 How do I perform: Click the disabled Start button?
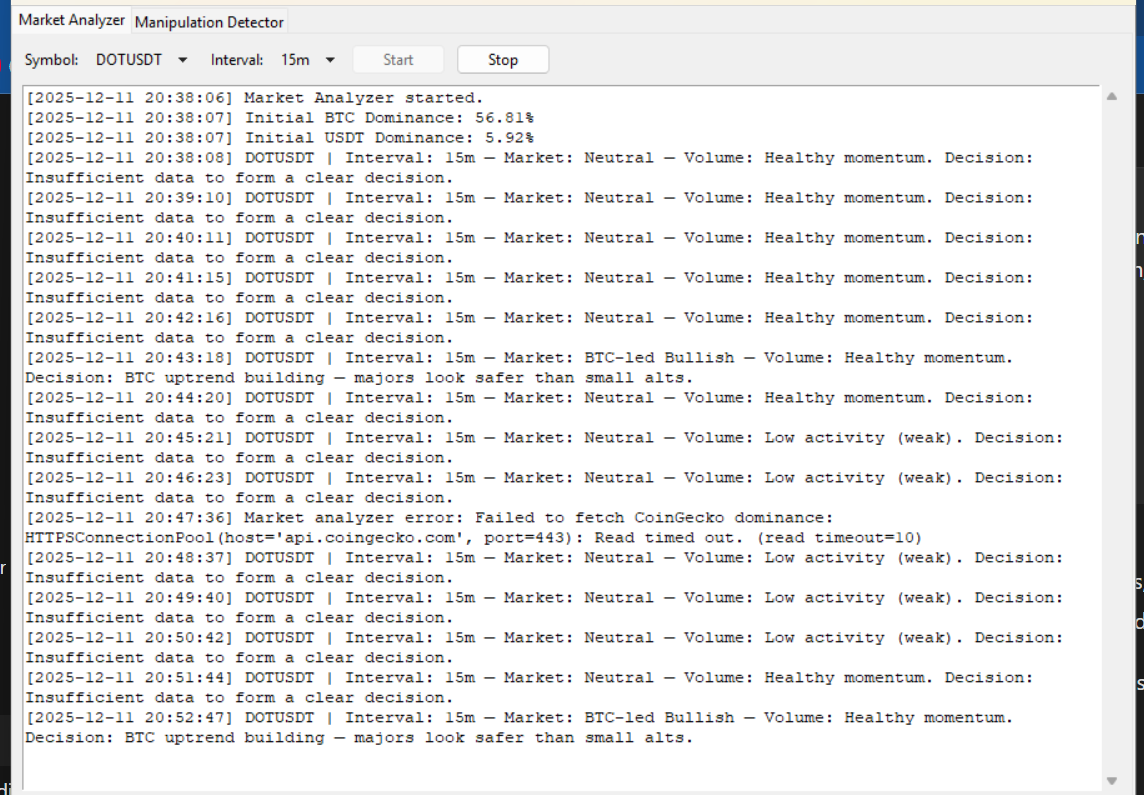[398, 59]
